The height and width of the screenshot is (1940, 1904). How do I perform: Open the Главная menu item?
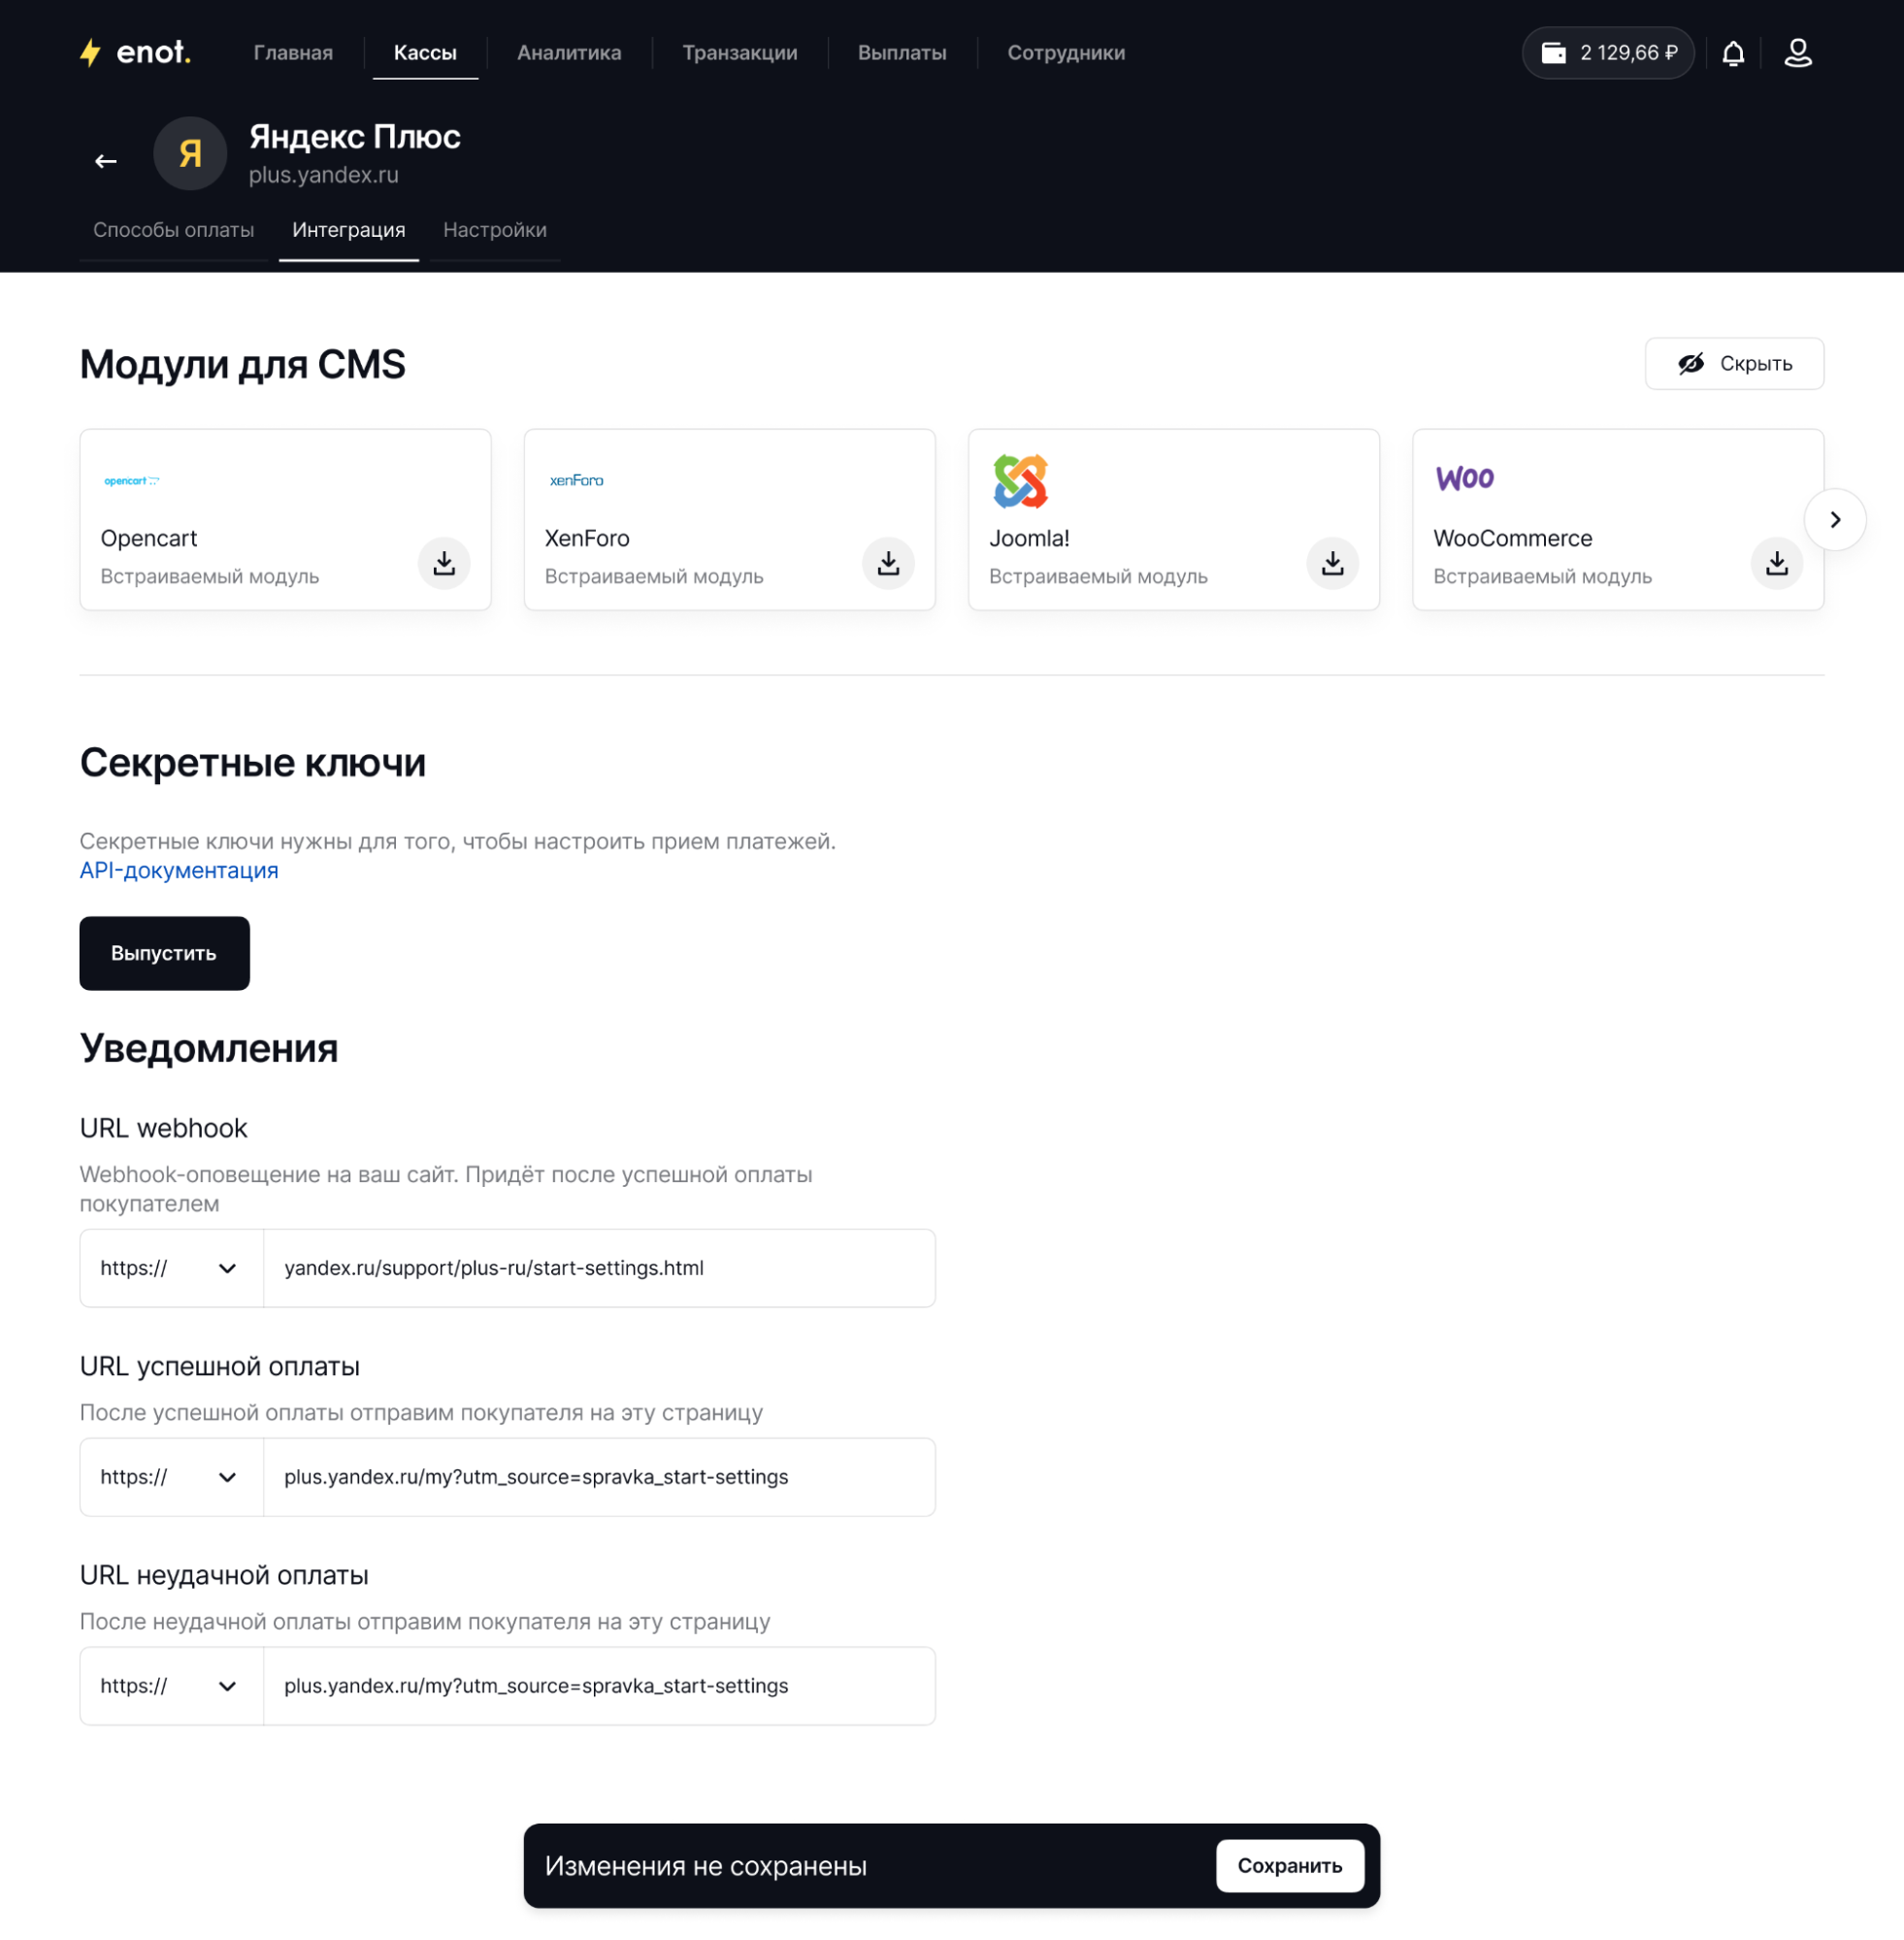[x=293, y=53]
